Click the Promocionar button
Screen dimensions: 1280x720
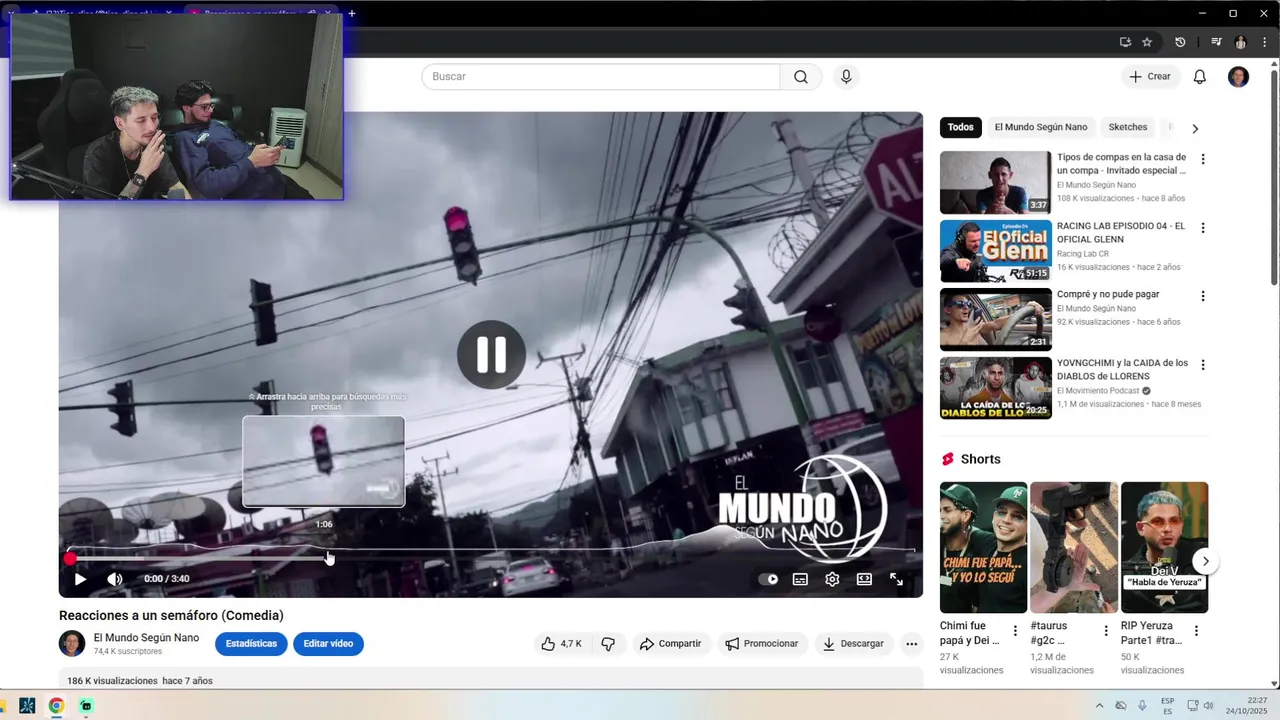[x=762, y=644]
